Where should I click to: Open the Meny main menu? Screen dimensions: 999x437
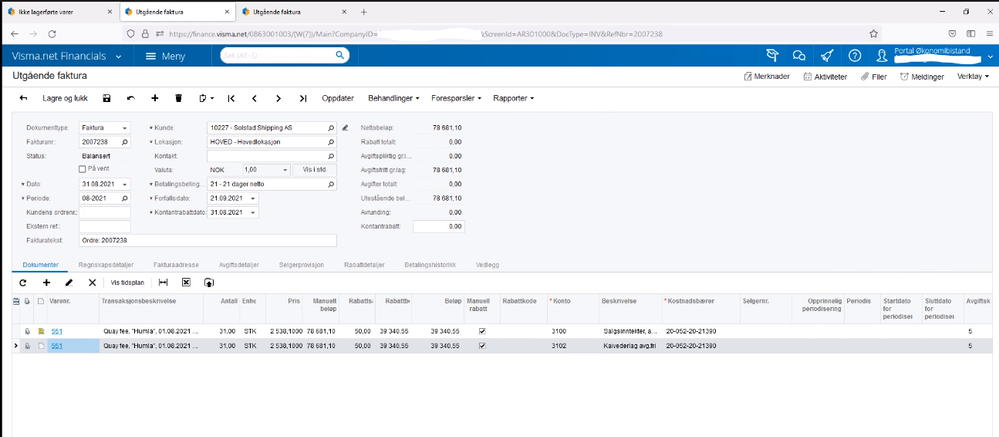click(166, 56)
